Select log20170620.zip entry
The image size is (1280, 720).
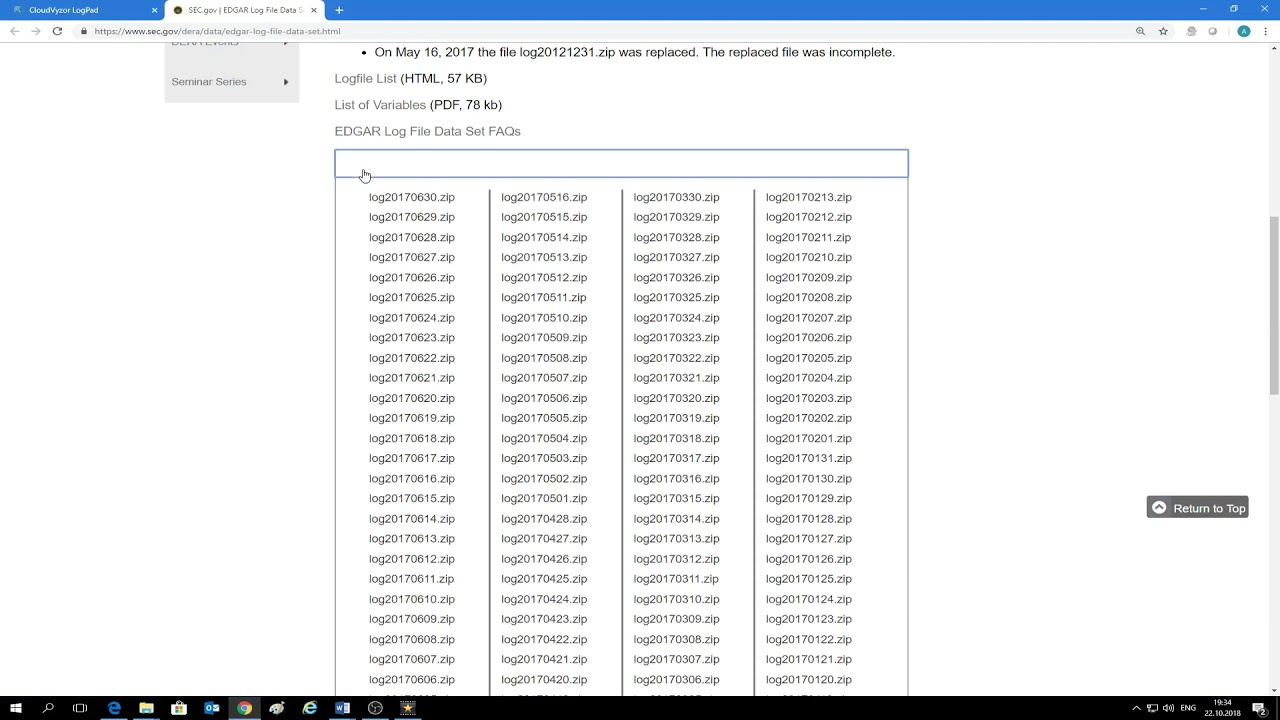pyautogui.click(x=412, y=398)
